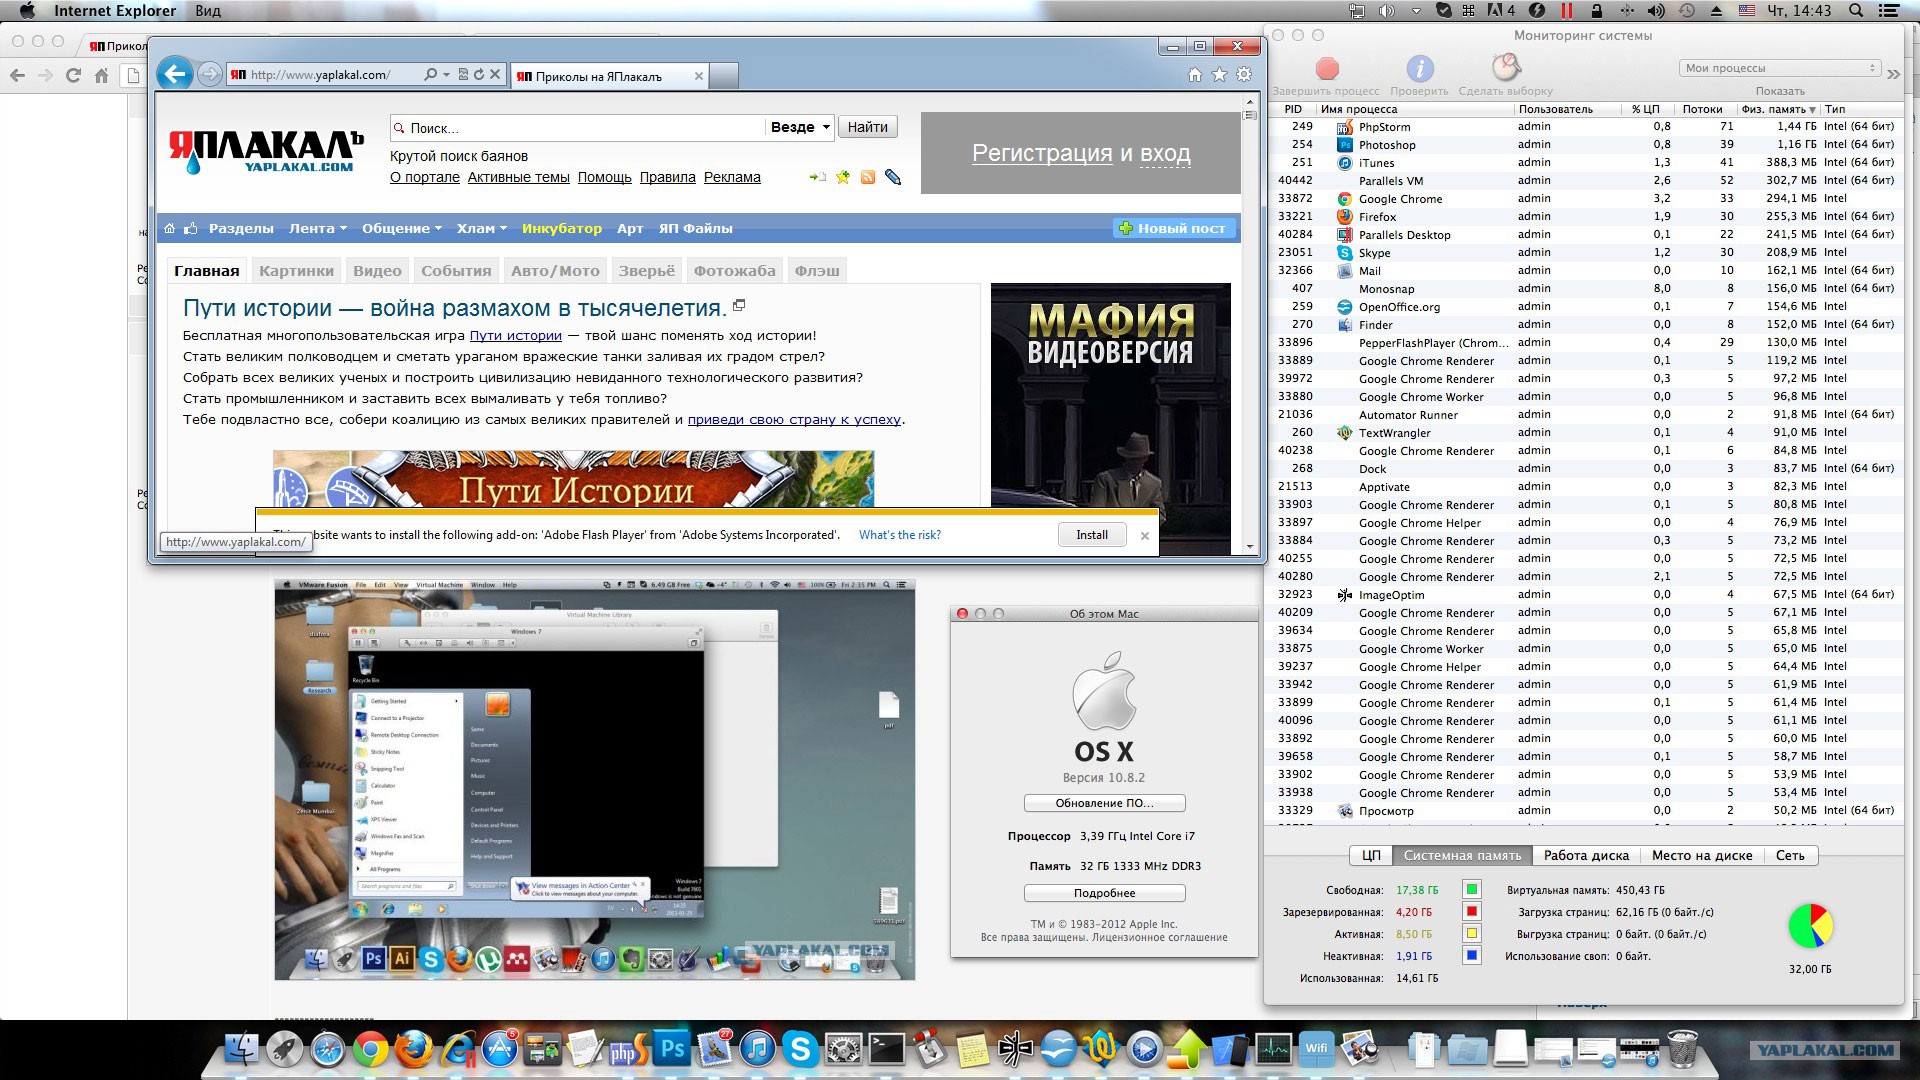Open System Preferences from the Dock
Viewport: 1920px width, 1080px height.
[843, 1049]
